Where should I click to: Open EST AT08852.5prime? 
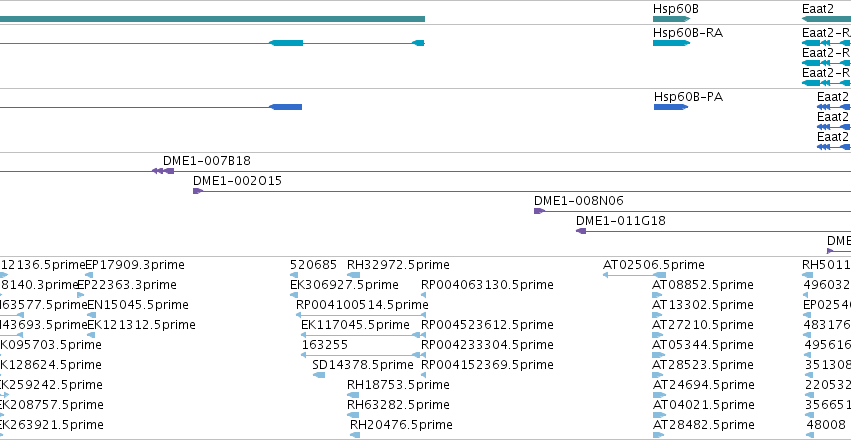tap(703, 285)
